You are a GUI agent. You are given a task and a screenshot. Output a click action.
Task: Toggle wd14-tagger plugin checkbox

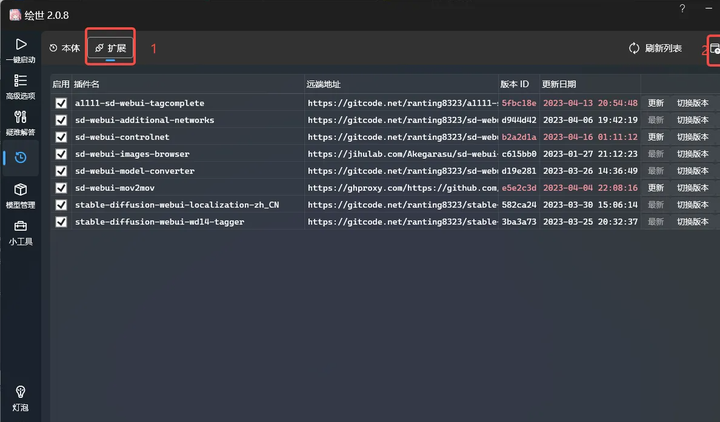coord(61,222)
